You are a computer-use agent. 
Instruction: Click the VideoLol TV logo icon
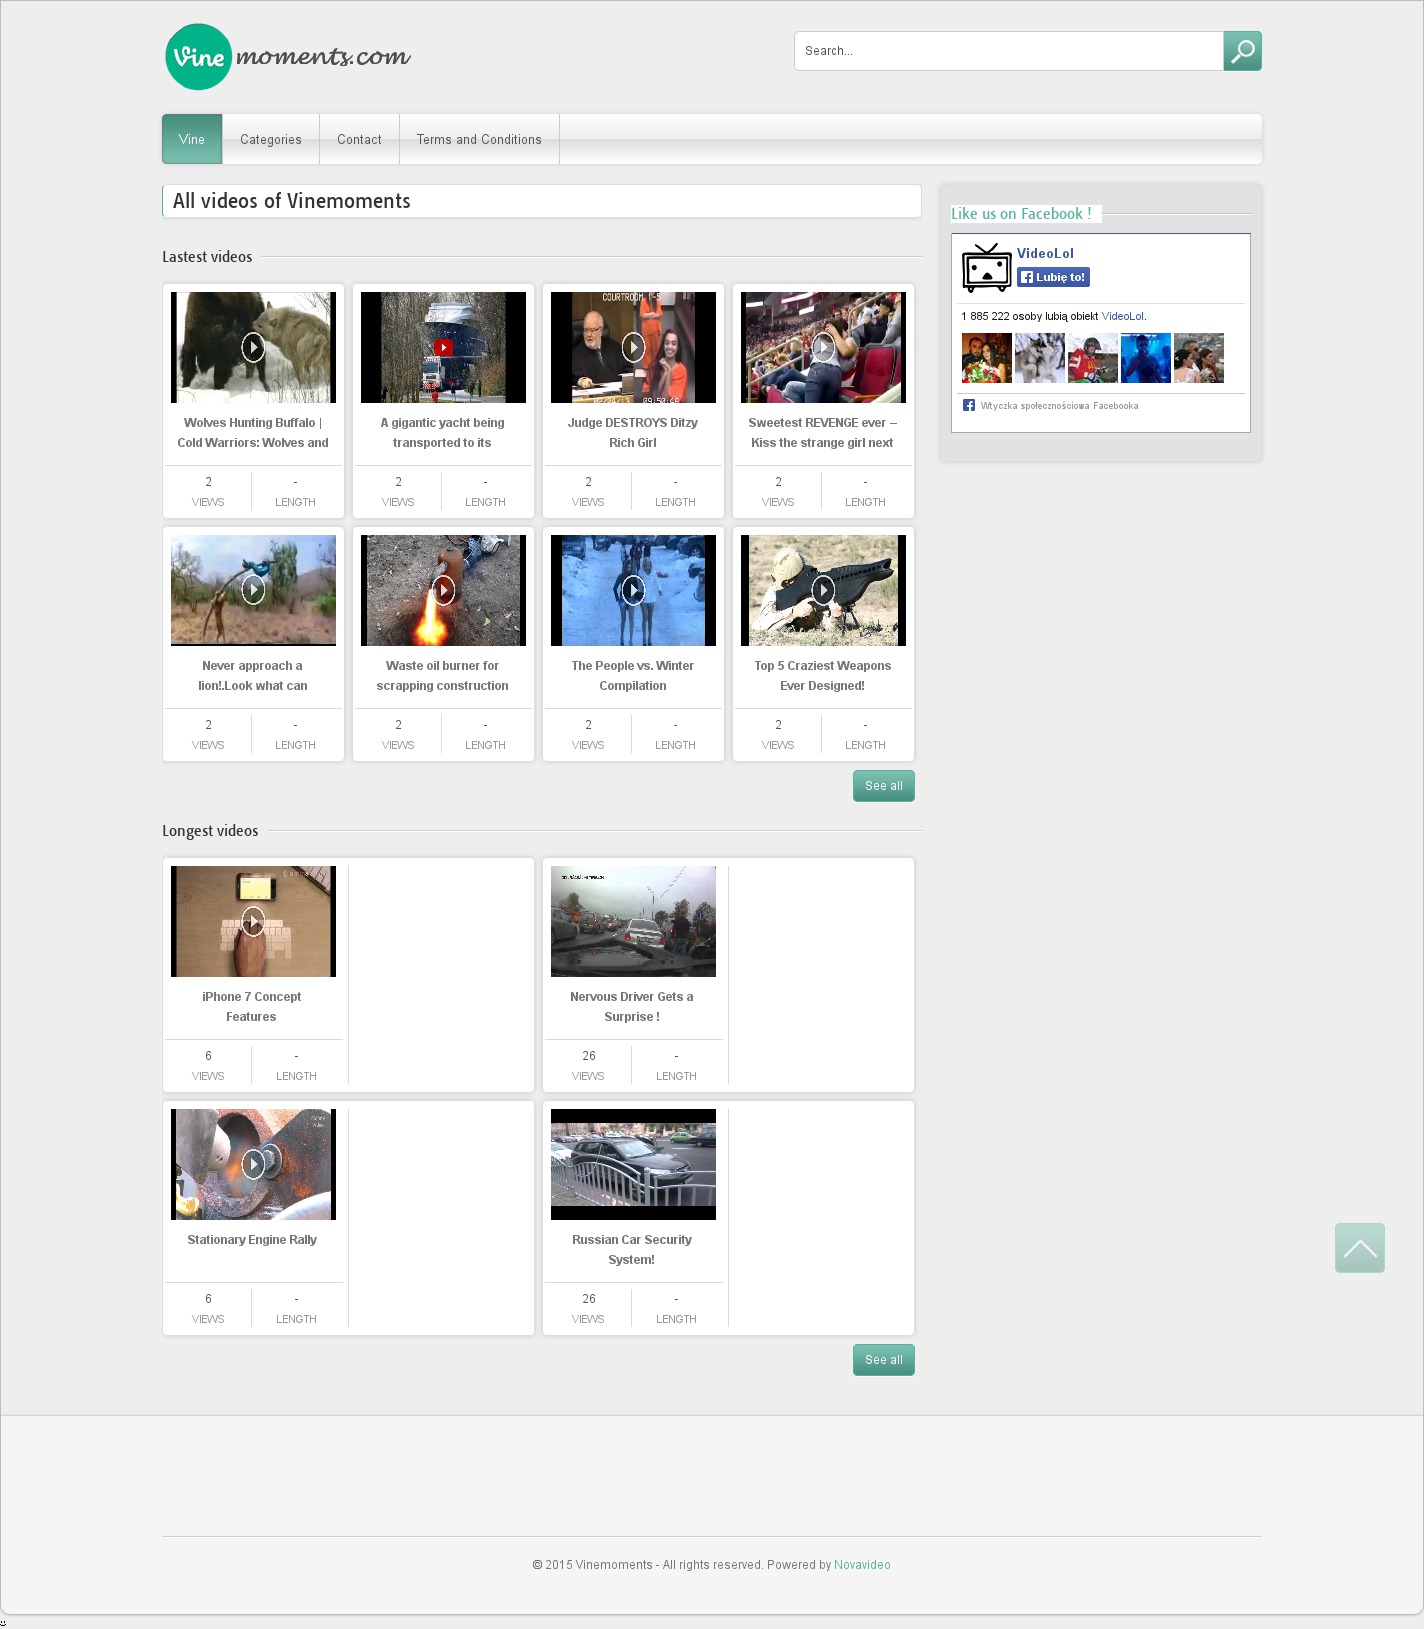[x=986, y=268]
